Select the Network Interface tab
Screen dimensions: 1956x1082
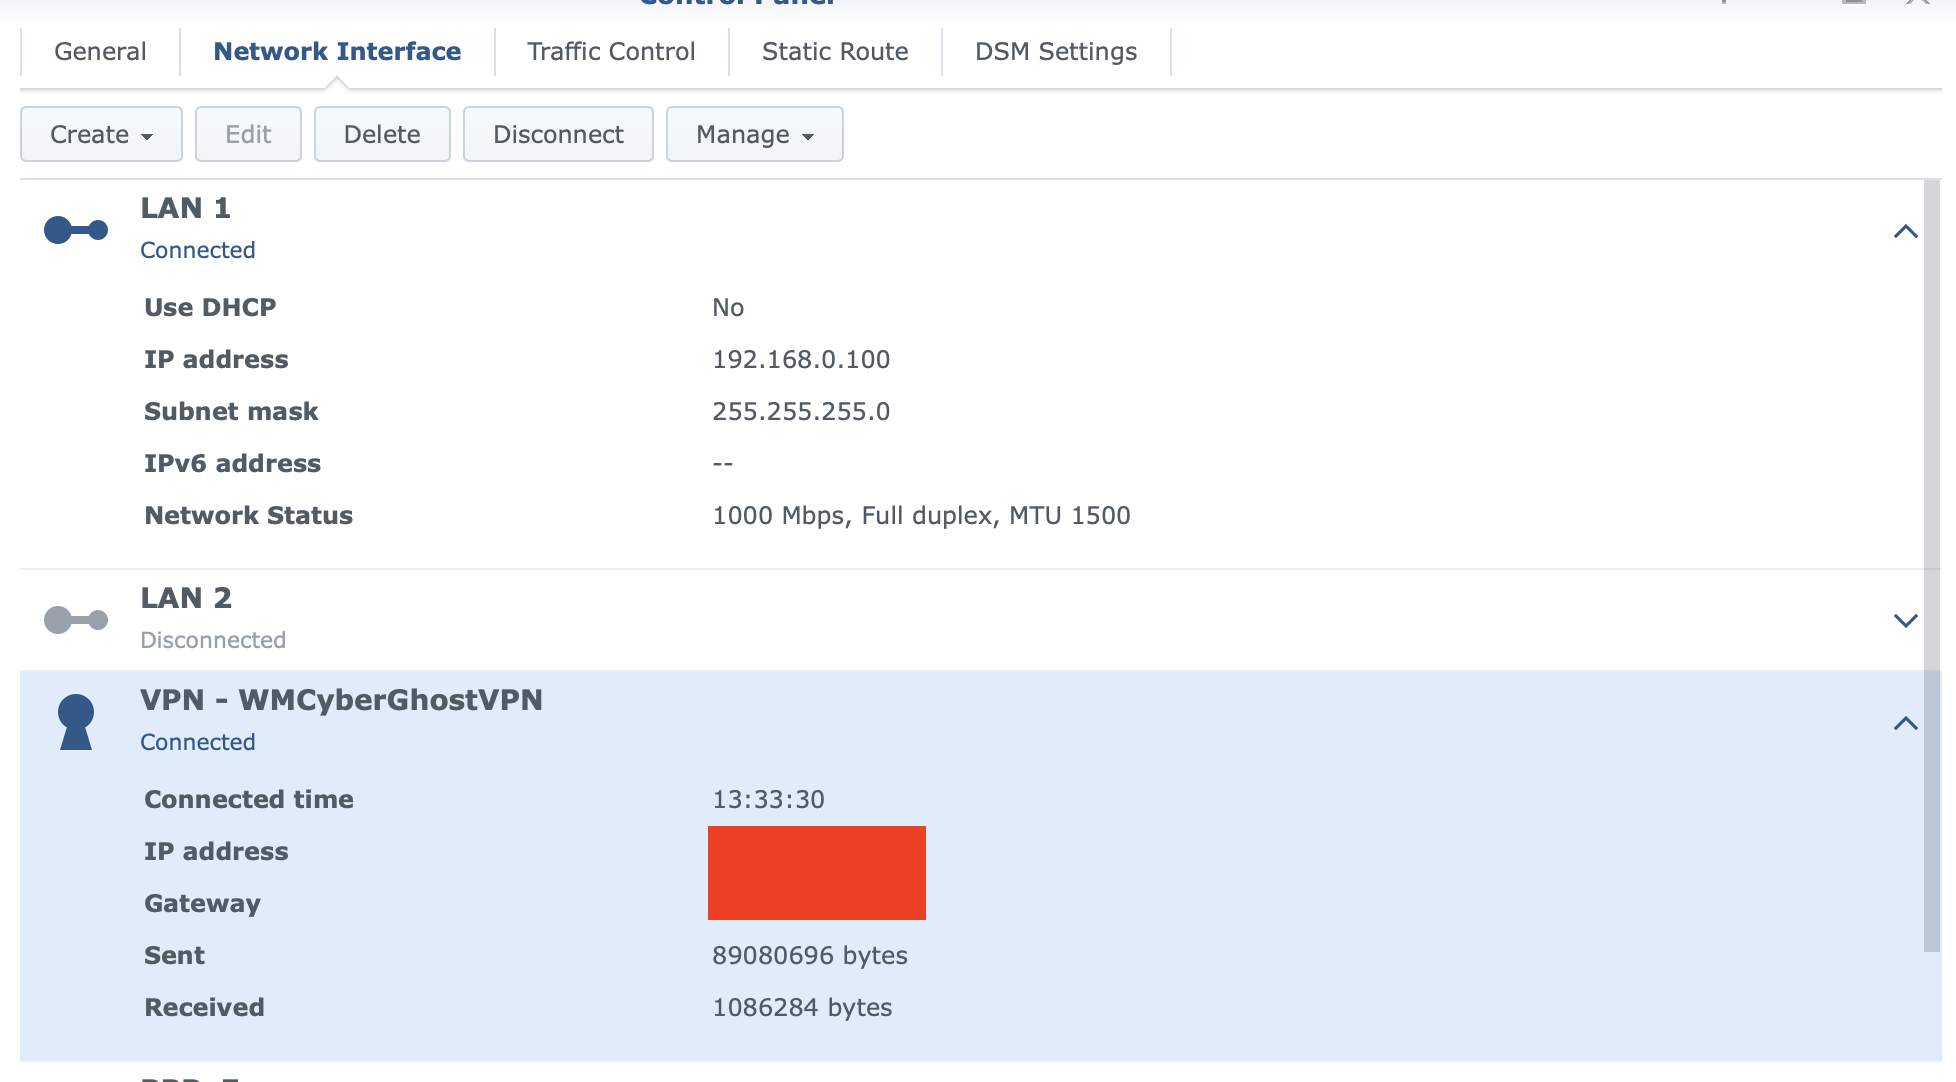[x=337, y=51]
